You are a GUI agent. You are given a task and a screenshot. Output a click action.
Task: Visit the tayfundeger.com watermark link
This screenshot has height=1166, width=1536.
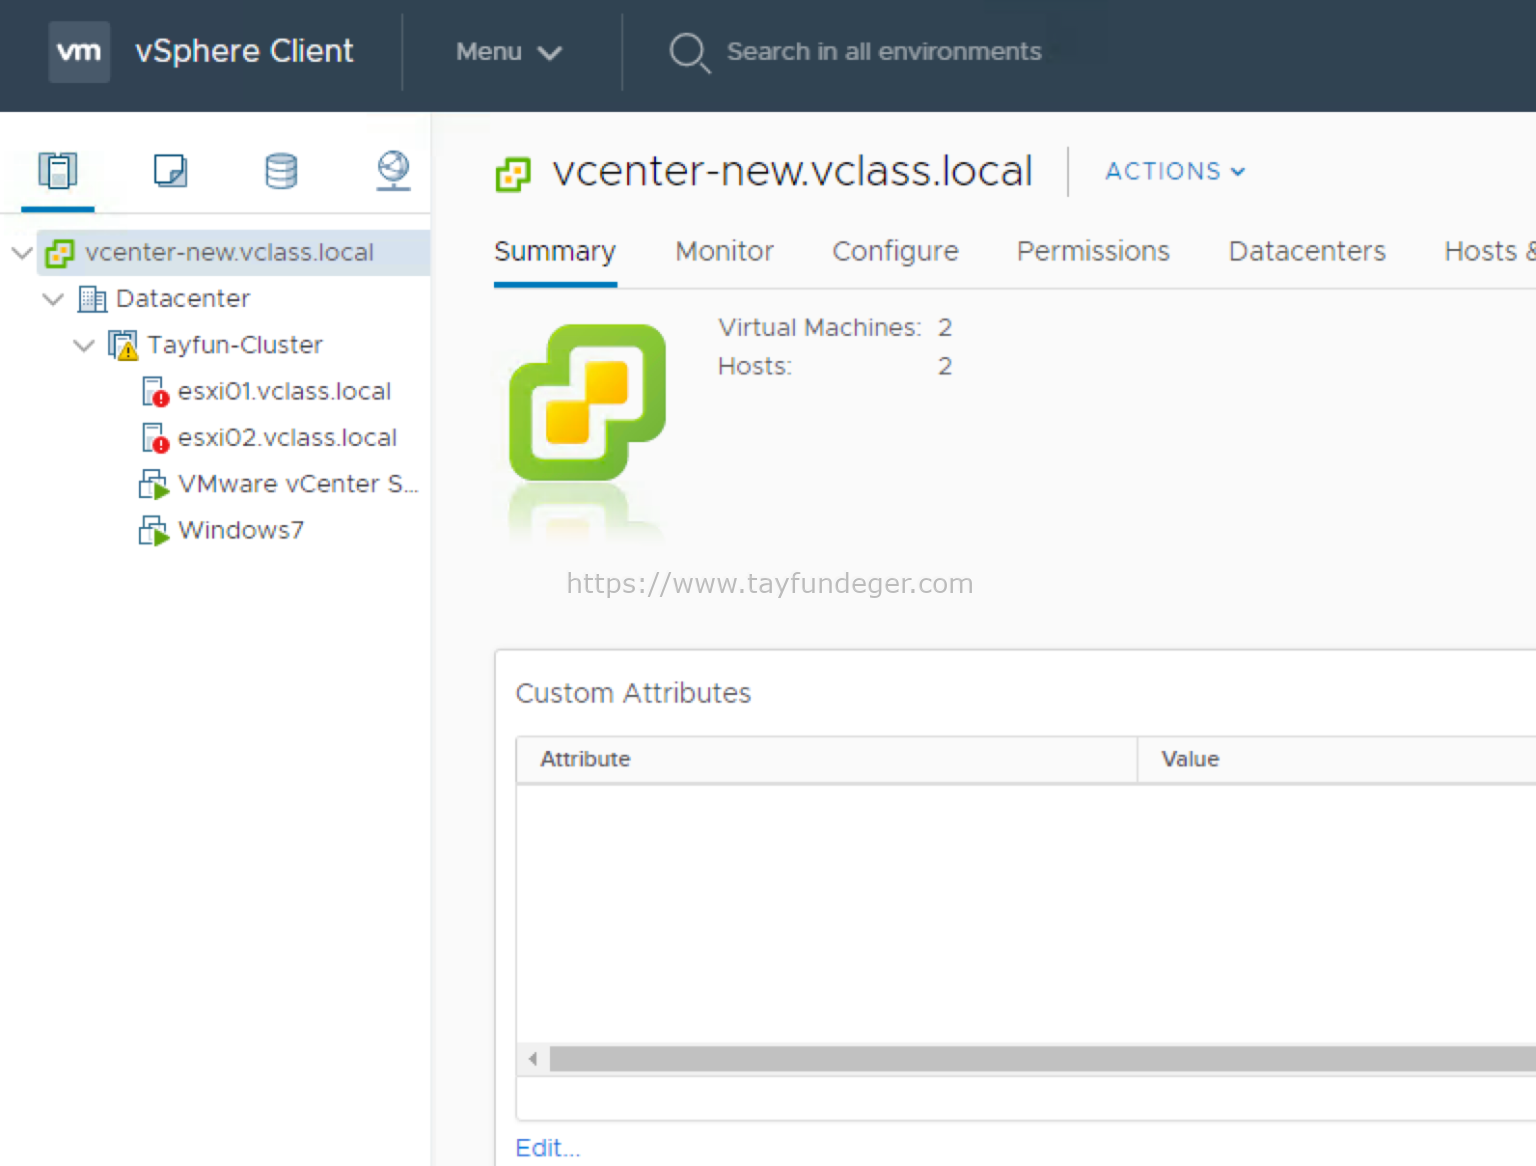pyautogui.click(x=769, y=583)
